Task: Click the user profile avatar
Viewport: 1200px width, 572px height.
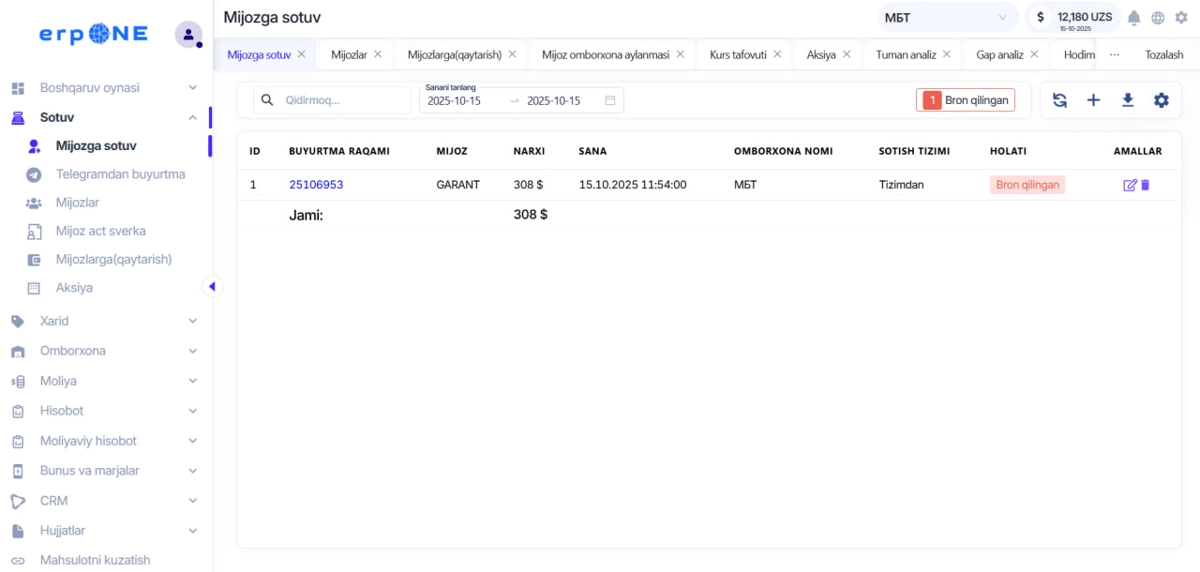Action: (188, 34)
